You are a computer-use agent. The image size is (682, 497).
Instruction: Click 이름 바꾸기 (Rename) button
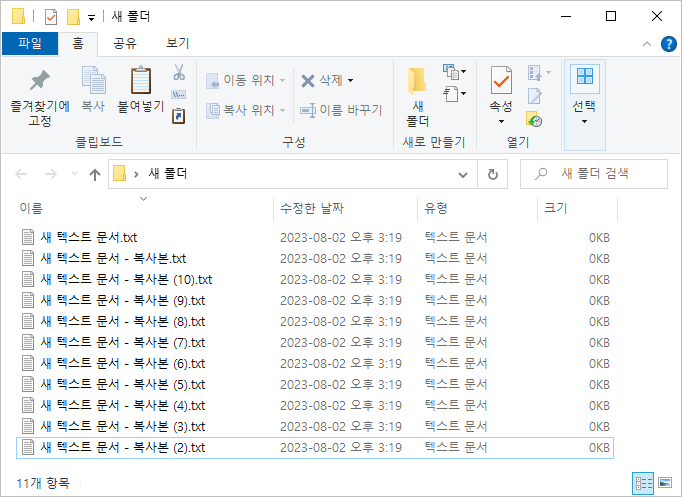coord(341,110)
